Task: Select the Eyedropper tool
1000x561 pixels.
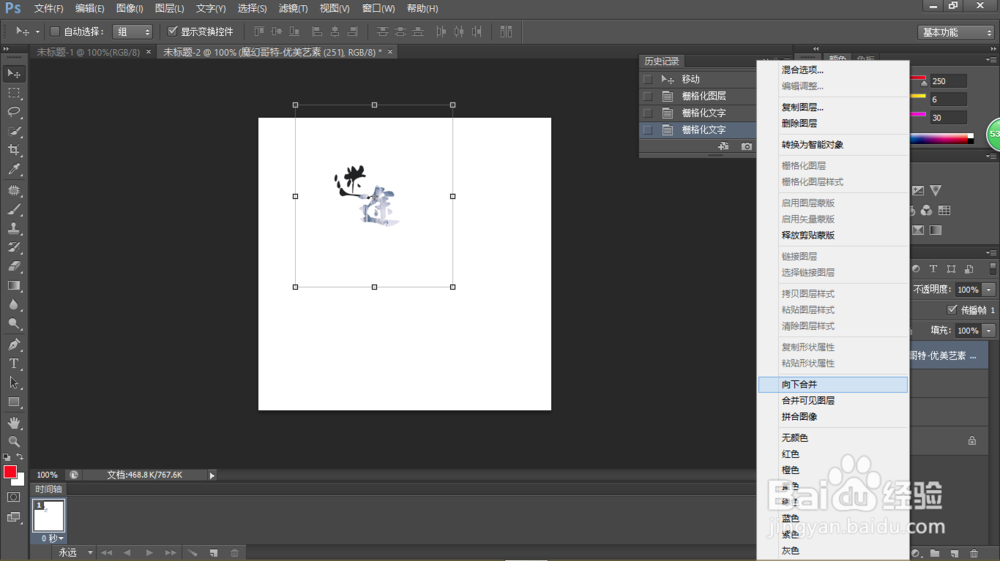Action: coord(14,170)
